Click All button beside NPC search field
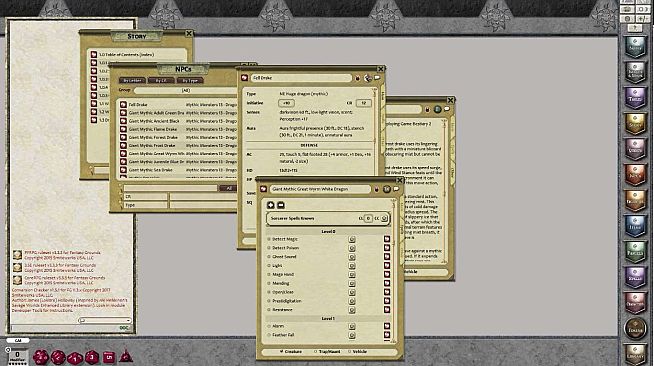 coord(229,188)
